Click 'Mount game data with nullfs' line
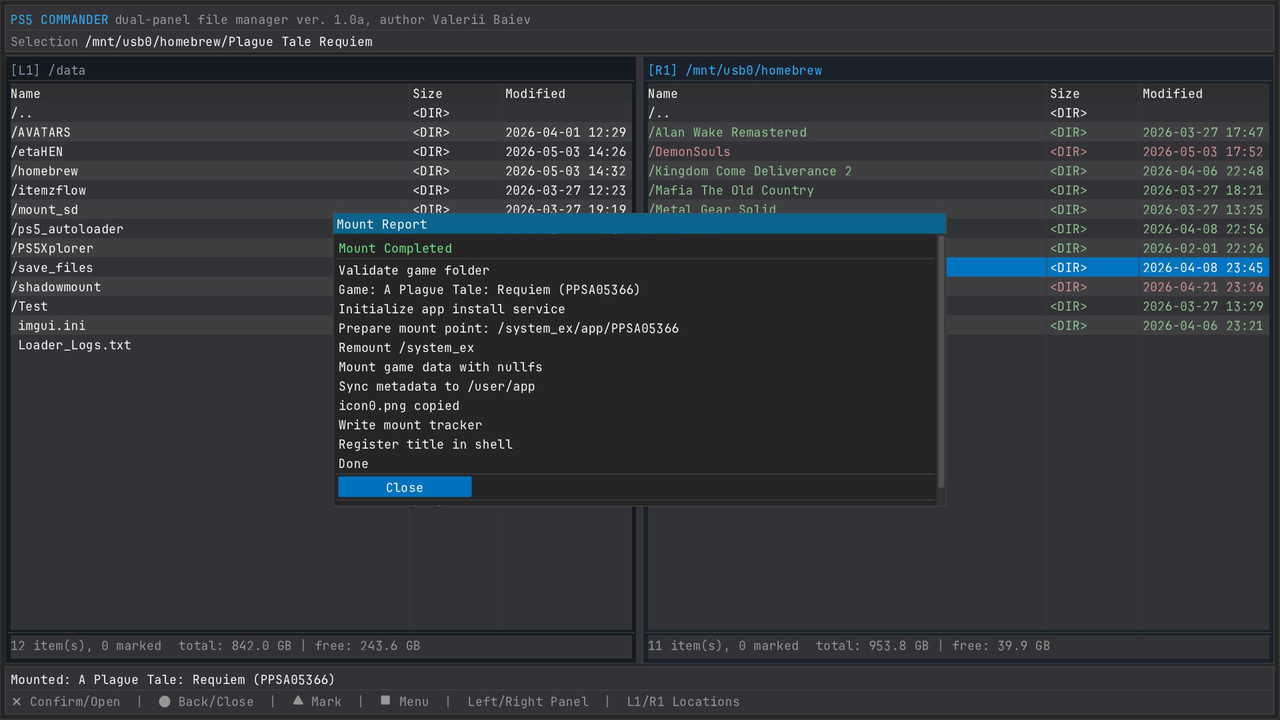This screenshot has height=720, width=1280. pos(440,367)
